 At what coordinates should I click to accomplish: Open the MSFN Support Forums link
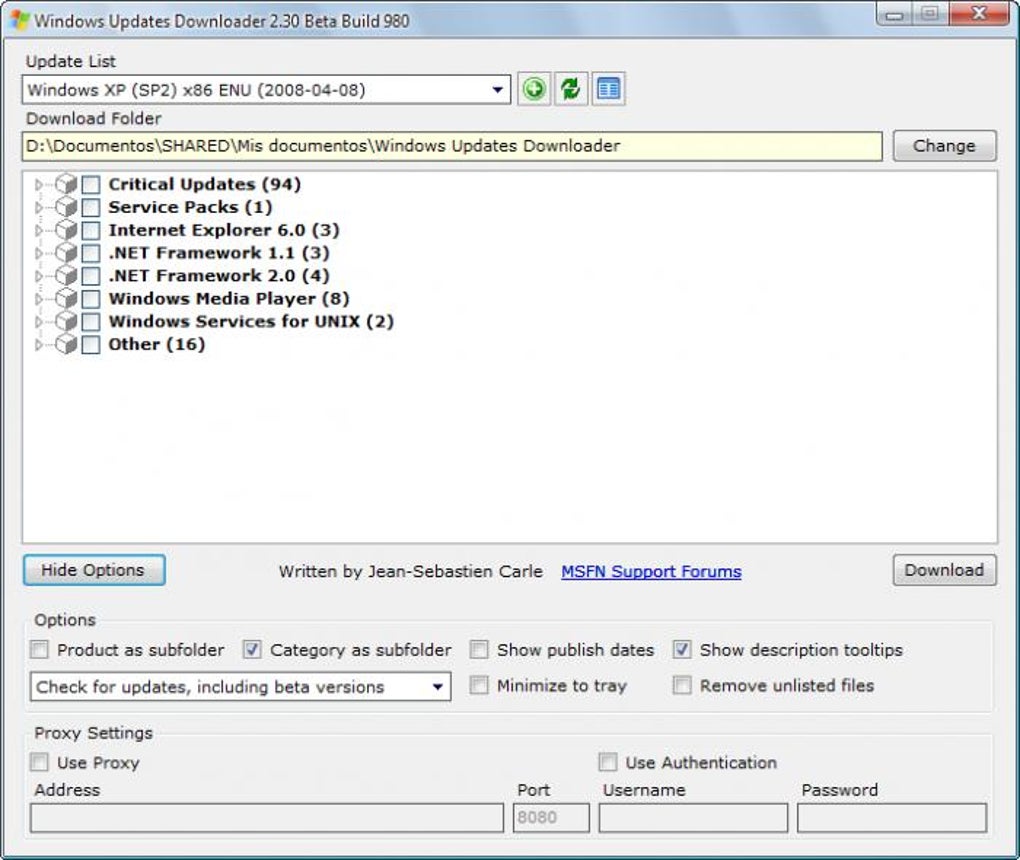[651, 571]
